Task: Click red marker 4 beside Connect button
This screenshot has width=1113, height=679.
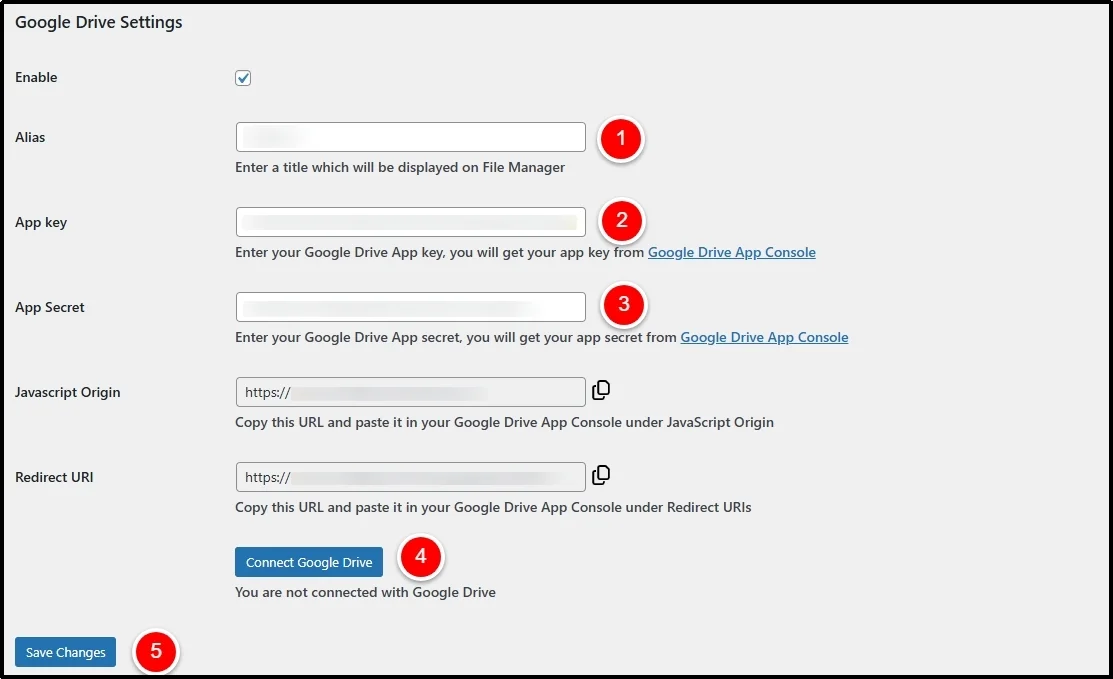Action: pos(420,556)
